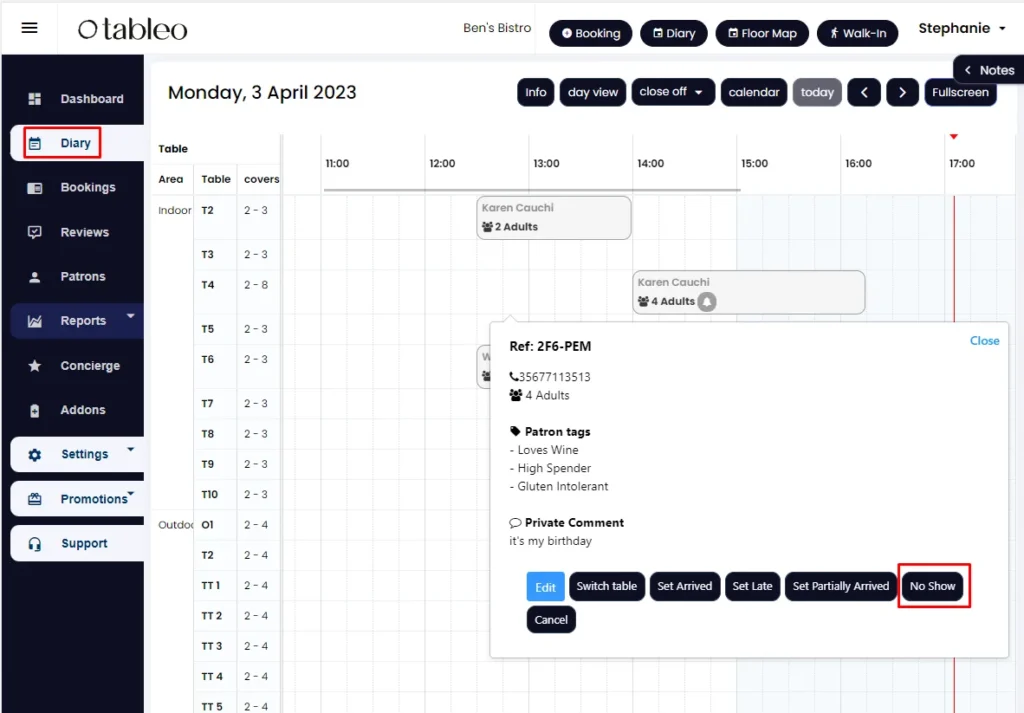Close the booking details popup
Screen dimensions: 1024x713
(984, 341)
